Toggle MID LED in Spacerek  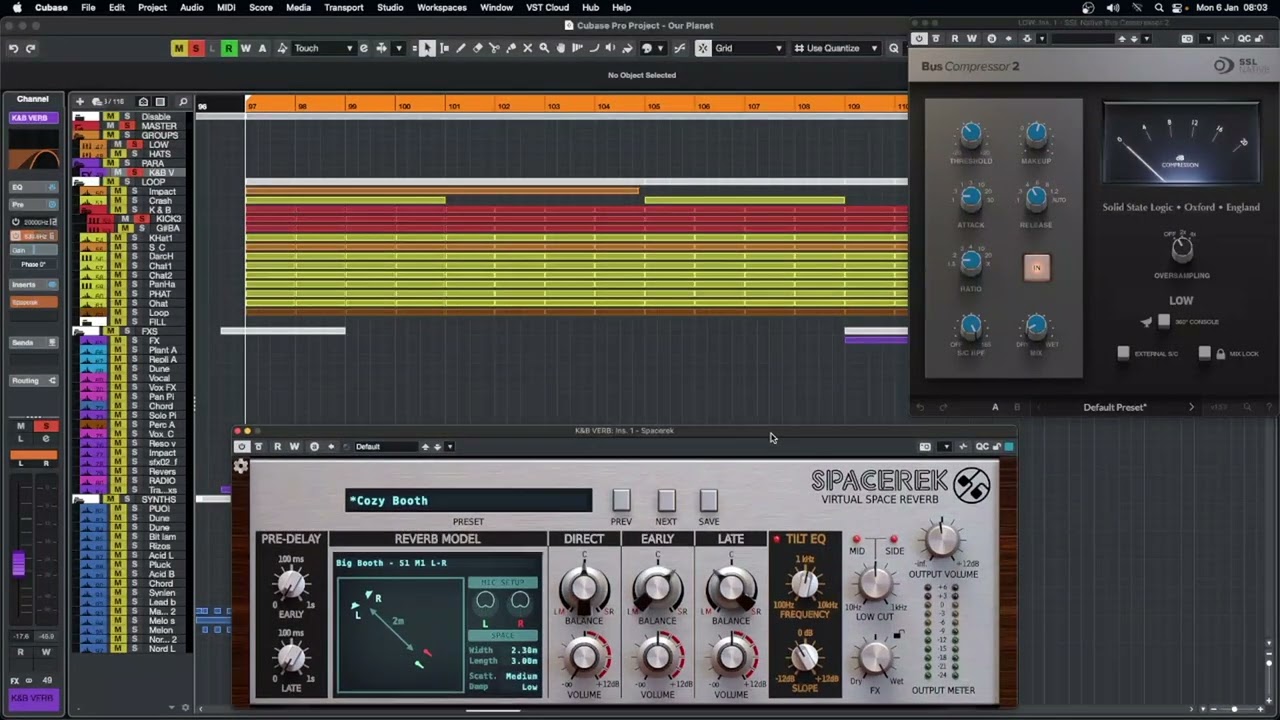coord(856,540)
